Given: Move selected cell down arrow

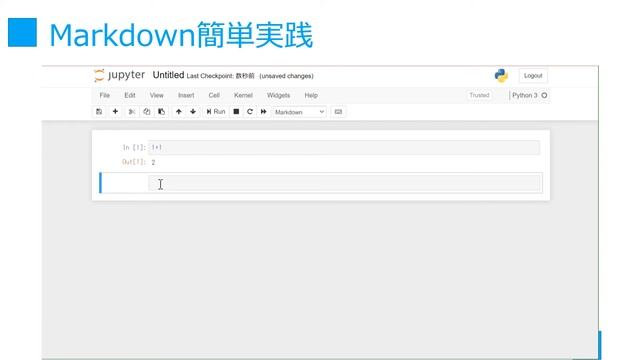Looking at the screenshot, I should pos(193,111).
